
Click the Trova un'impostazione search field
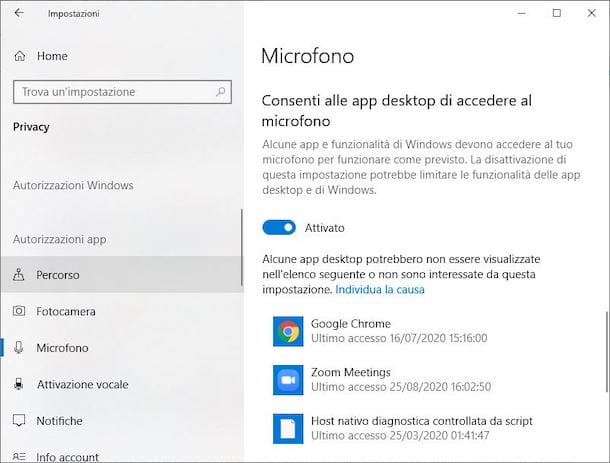click(x=122, y=92)
